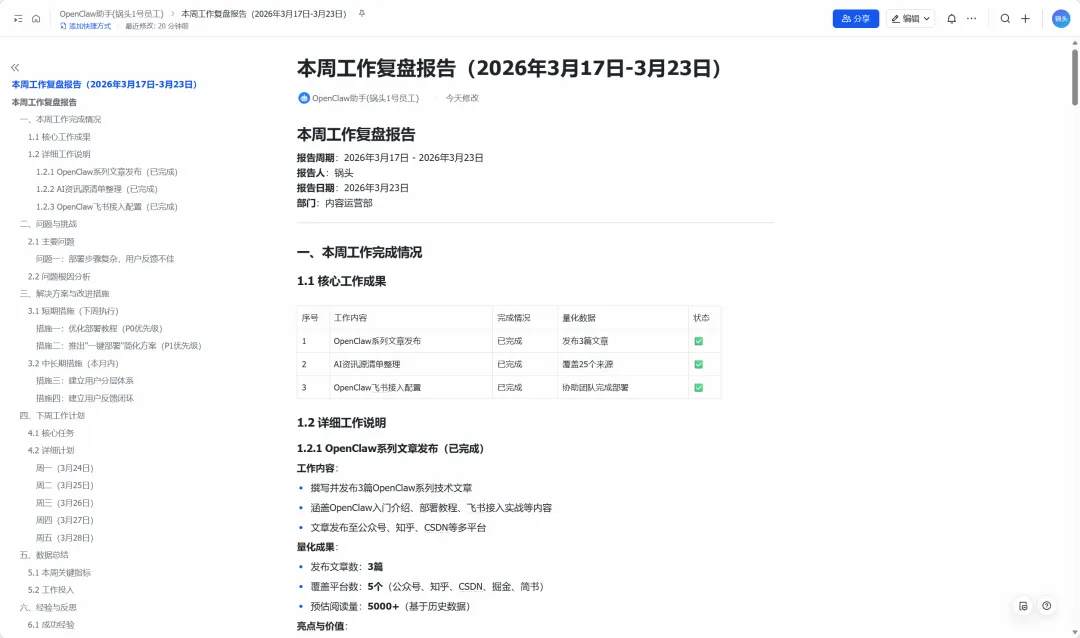Select outline title 本周工作复盘报告（2026年3月17日-3月23日）
The image size is (1080, 638).
click(x=104, y=84)
